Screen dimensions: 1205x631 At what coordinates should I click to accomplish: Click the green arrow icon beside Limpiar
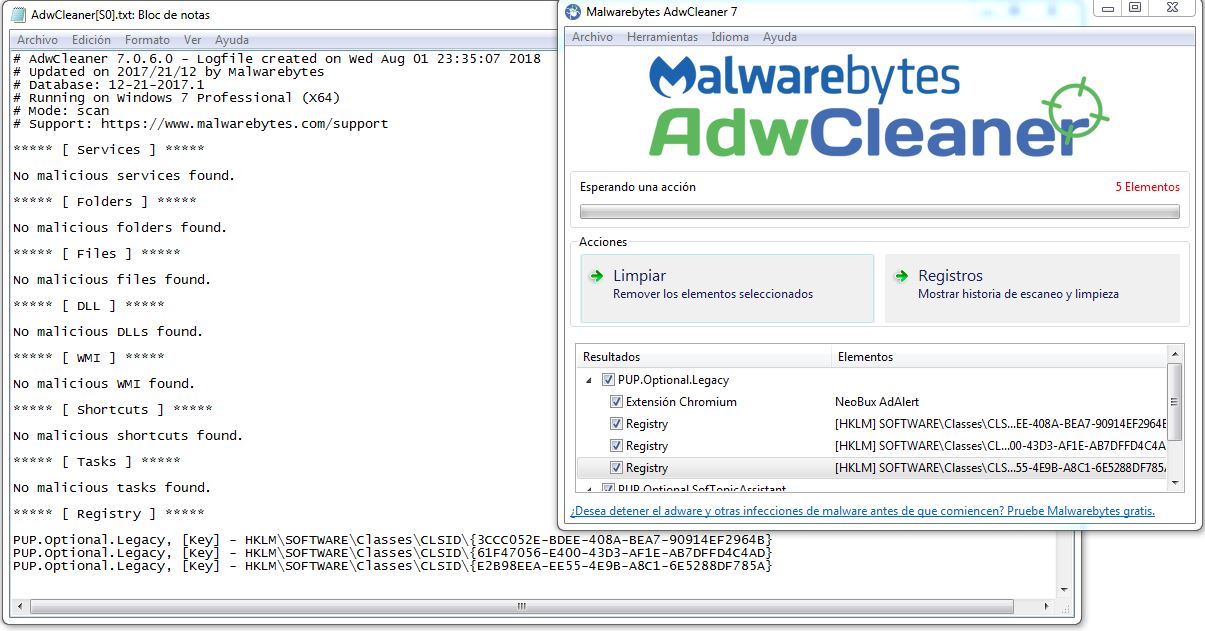[597, 276]
